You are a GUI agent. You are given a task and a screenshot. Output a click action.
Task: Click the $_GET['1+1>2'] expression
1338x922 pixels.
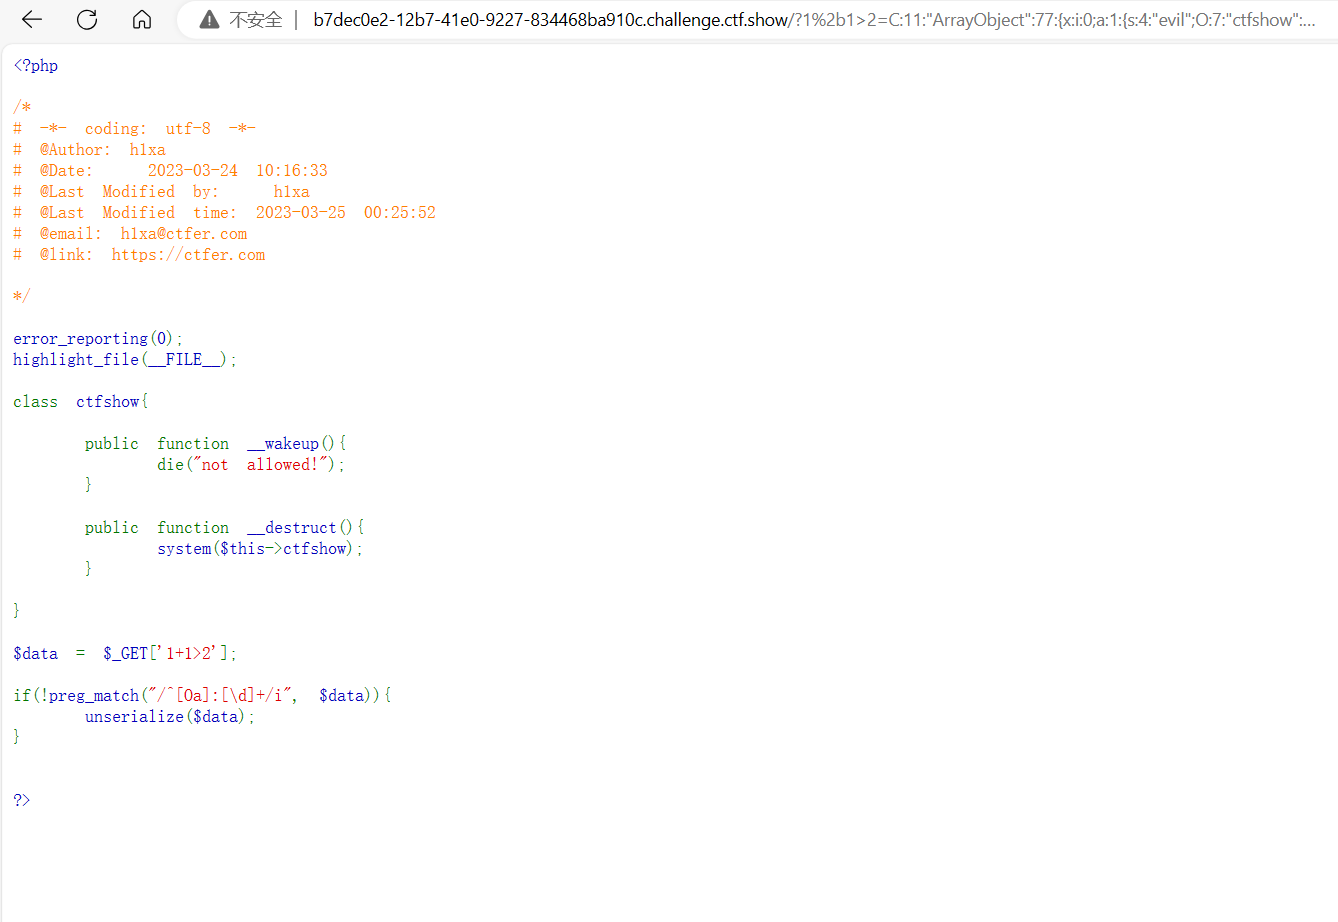(166, 652)
